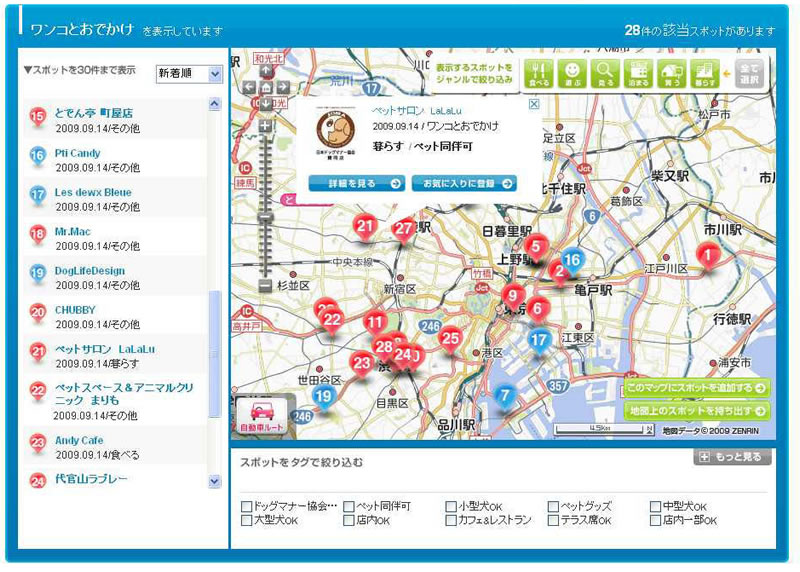800x572 pixels.
Task: Select red map marker 6
Action: [537, 310]
